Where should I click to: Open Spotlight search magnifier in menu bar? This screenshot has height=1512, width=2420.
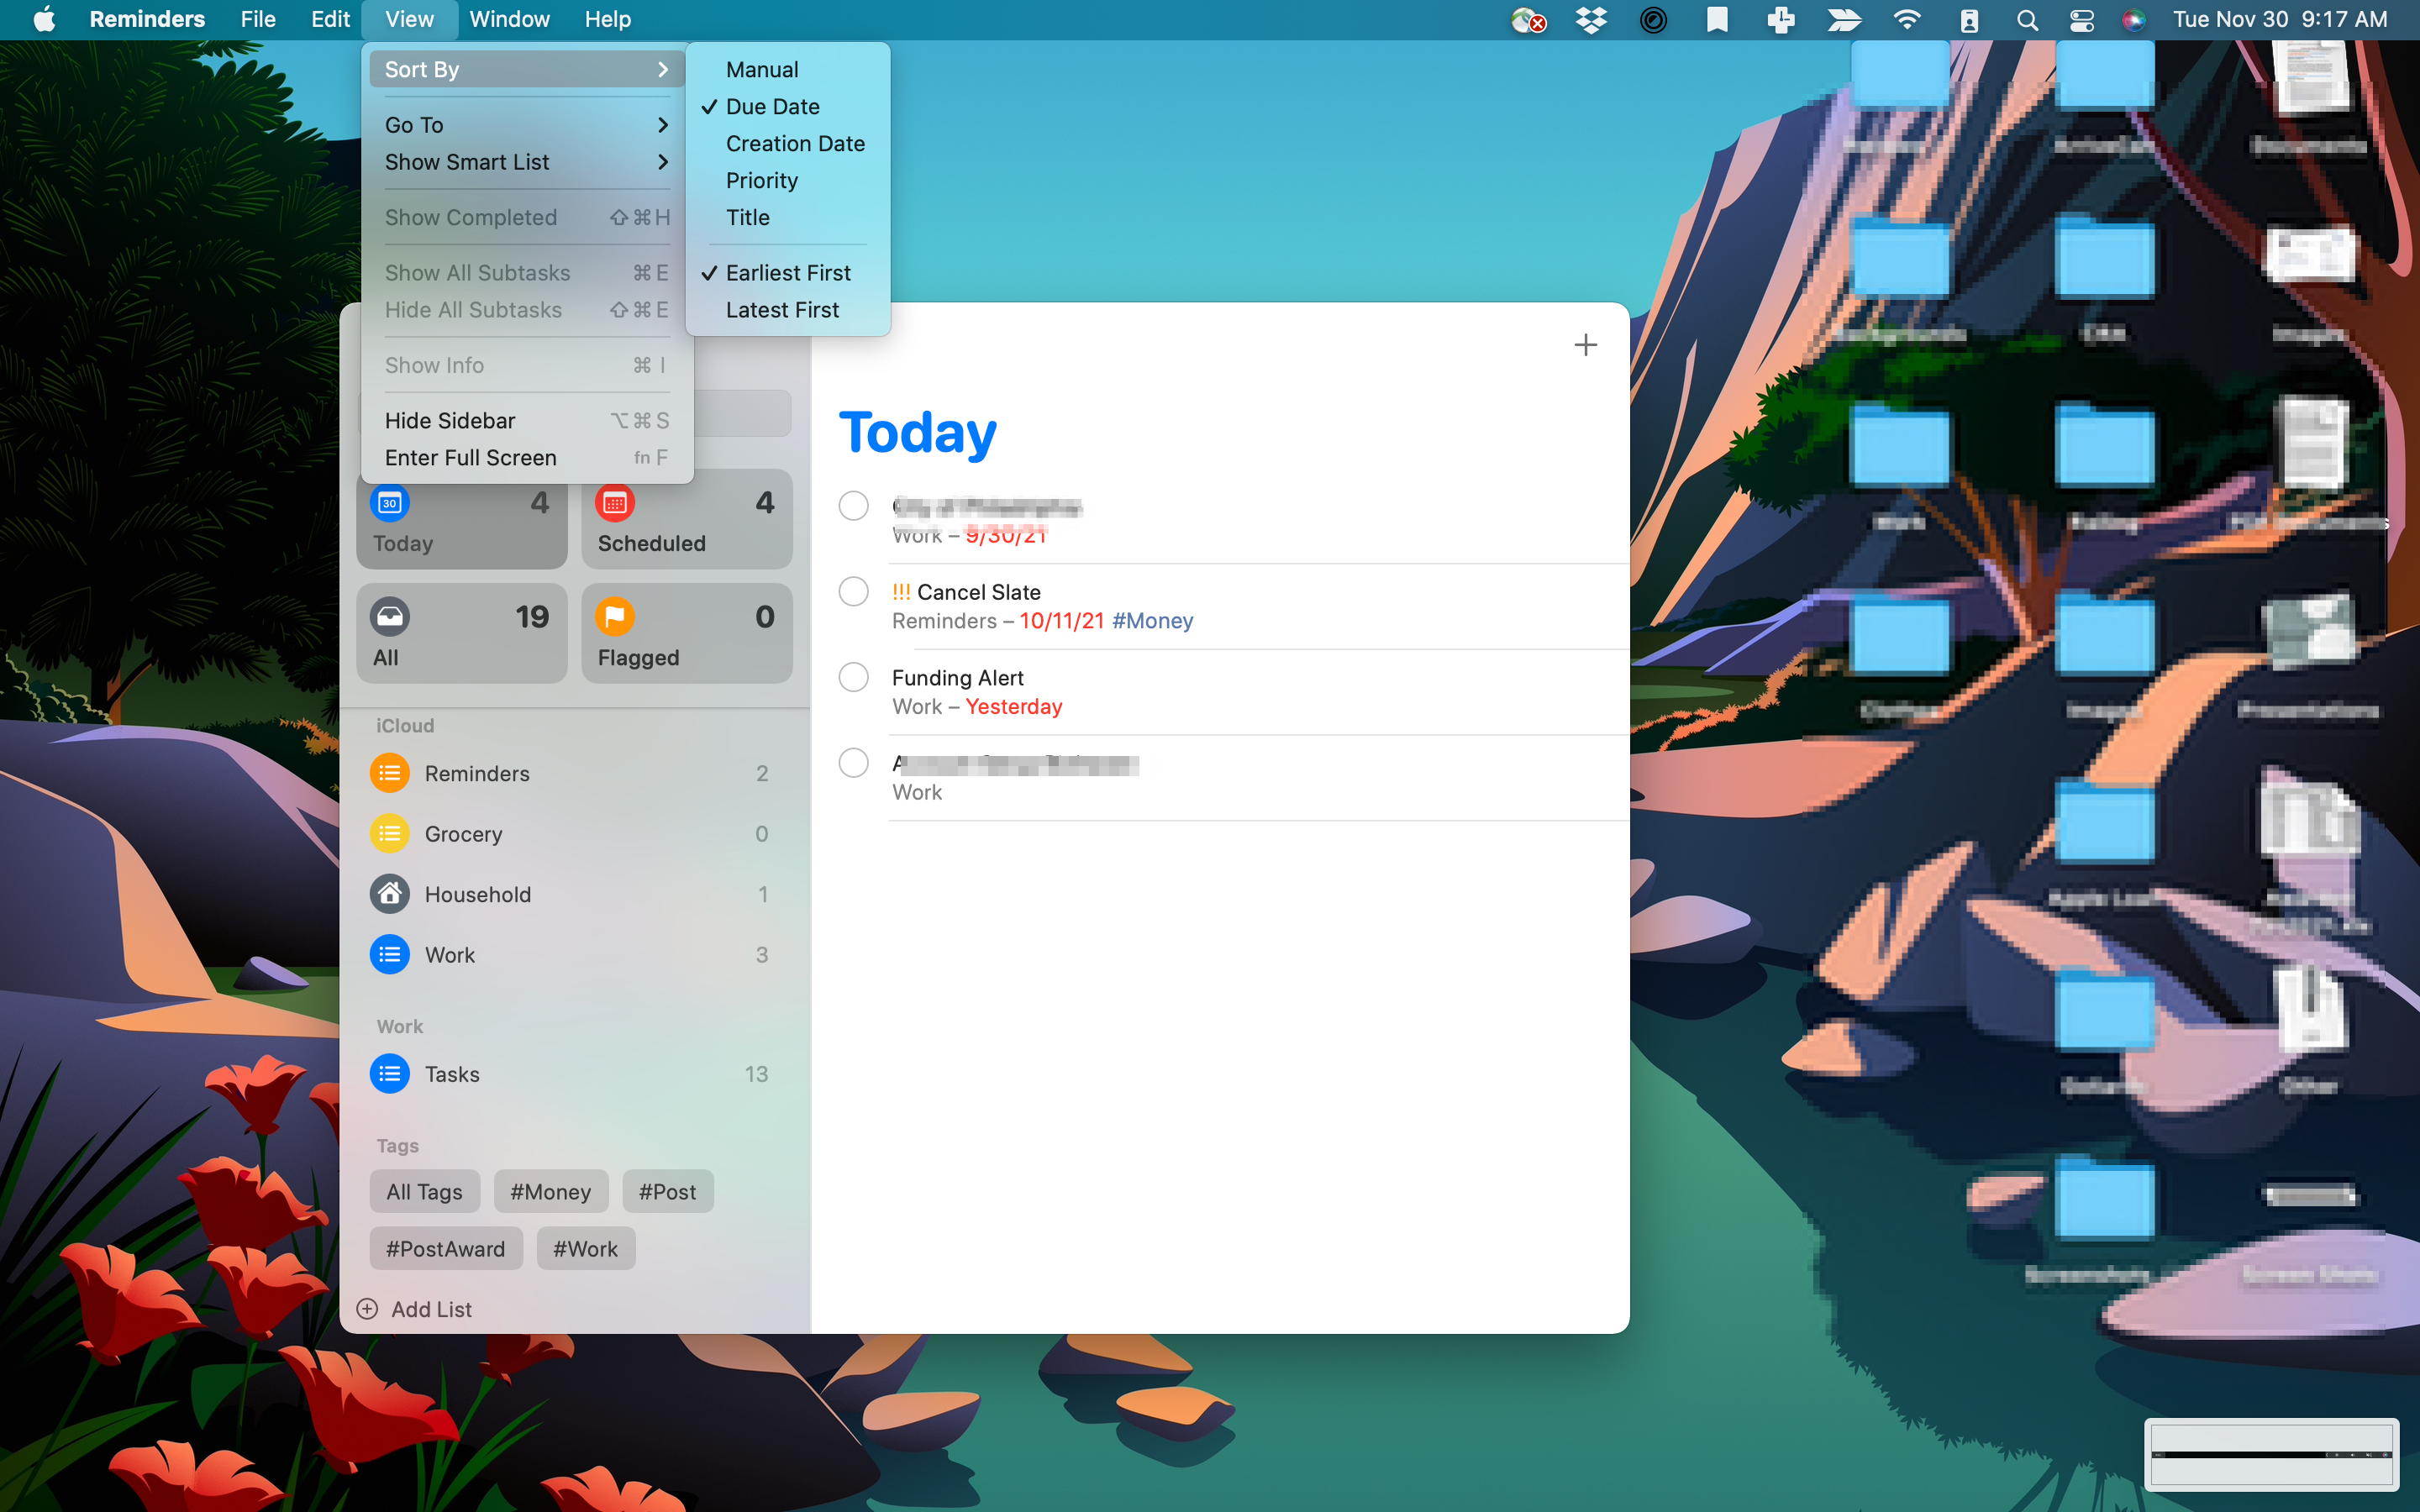pos(2026,20)
